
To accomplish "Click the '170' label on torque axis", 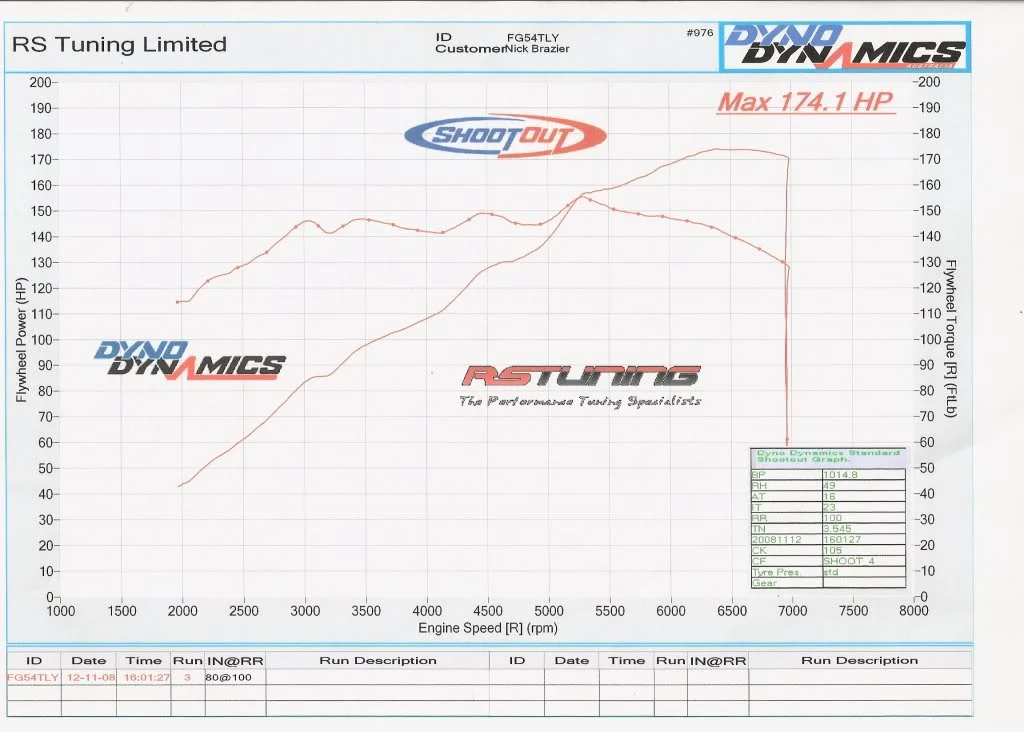I will pyautogui.click(x=929, y=159).
